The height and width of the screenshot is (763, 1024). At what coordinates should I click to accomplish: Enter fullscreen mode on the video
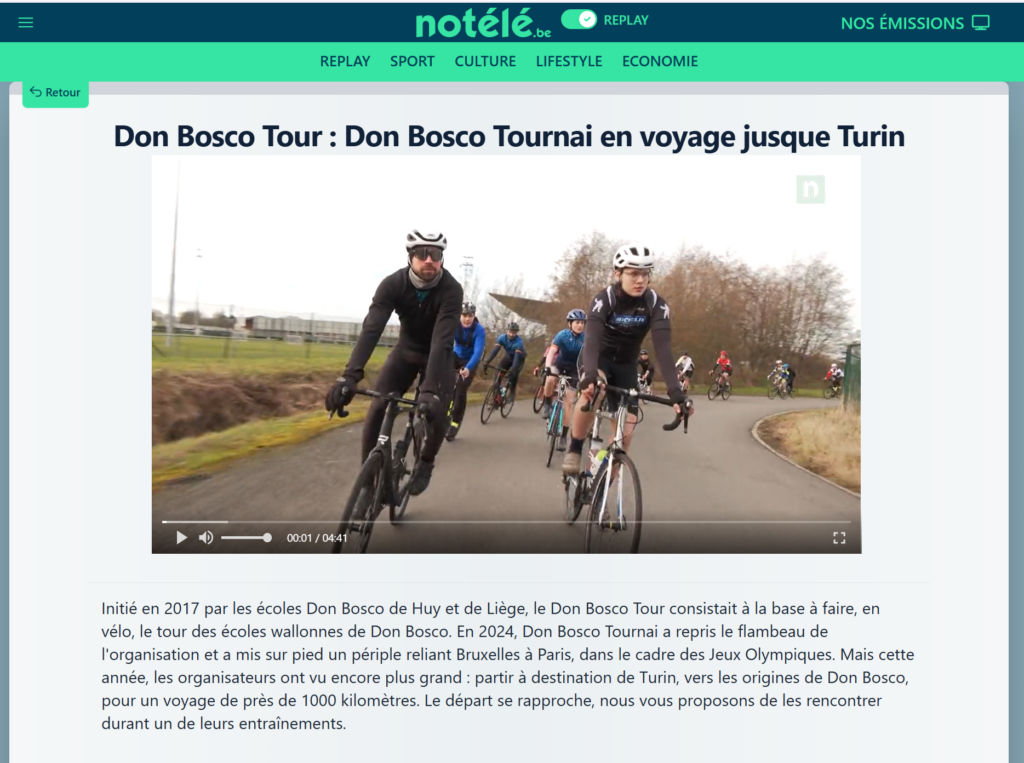(839, 538)
